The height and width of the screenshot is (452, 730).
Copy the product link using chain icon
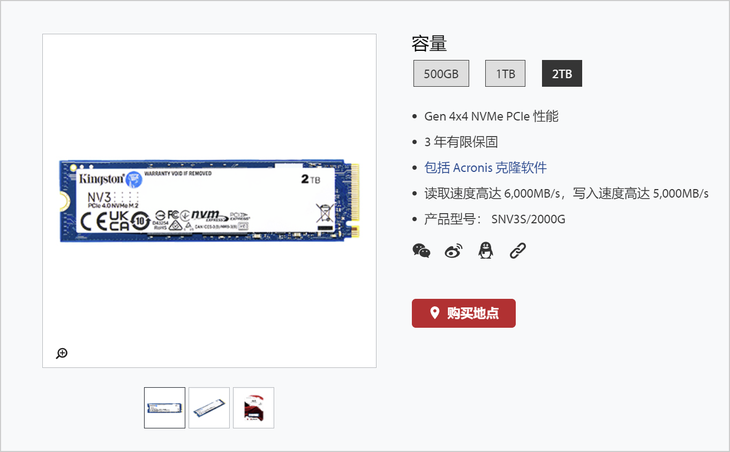[x=518, y=251]
